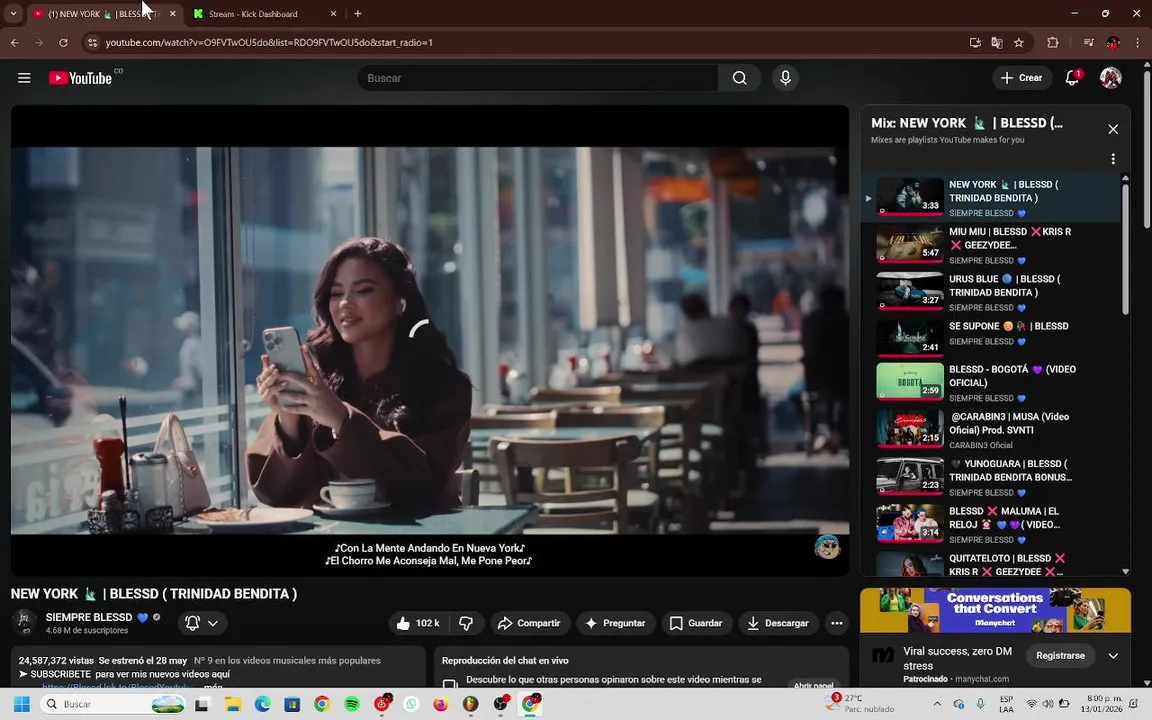The image size is (1152, 720).
Task: Reload the page
Action: point(63,43)
